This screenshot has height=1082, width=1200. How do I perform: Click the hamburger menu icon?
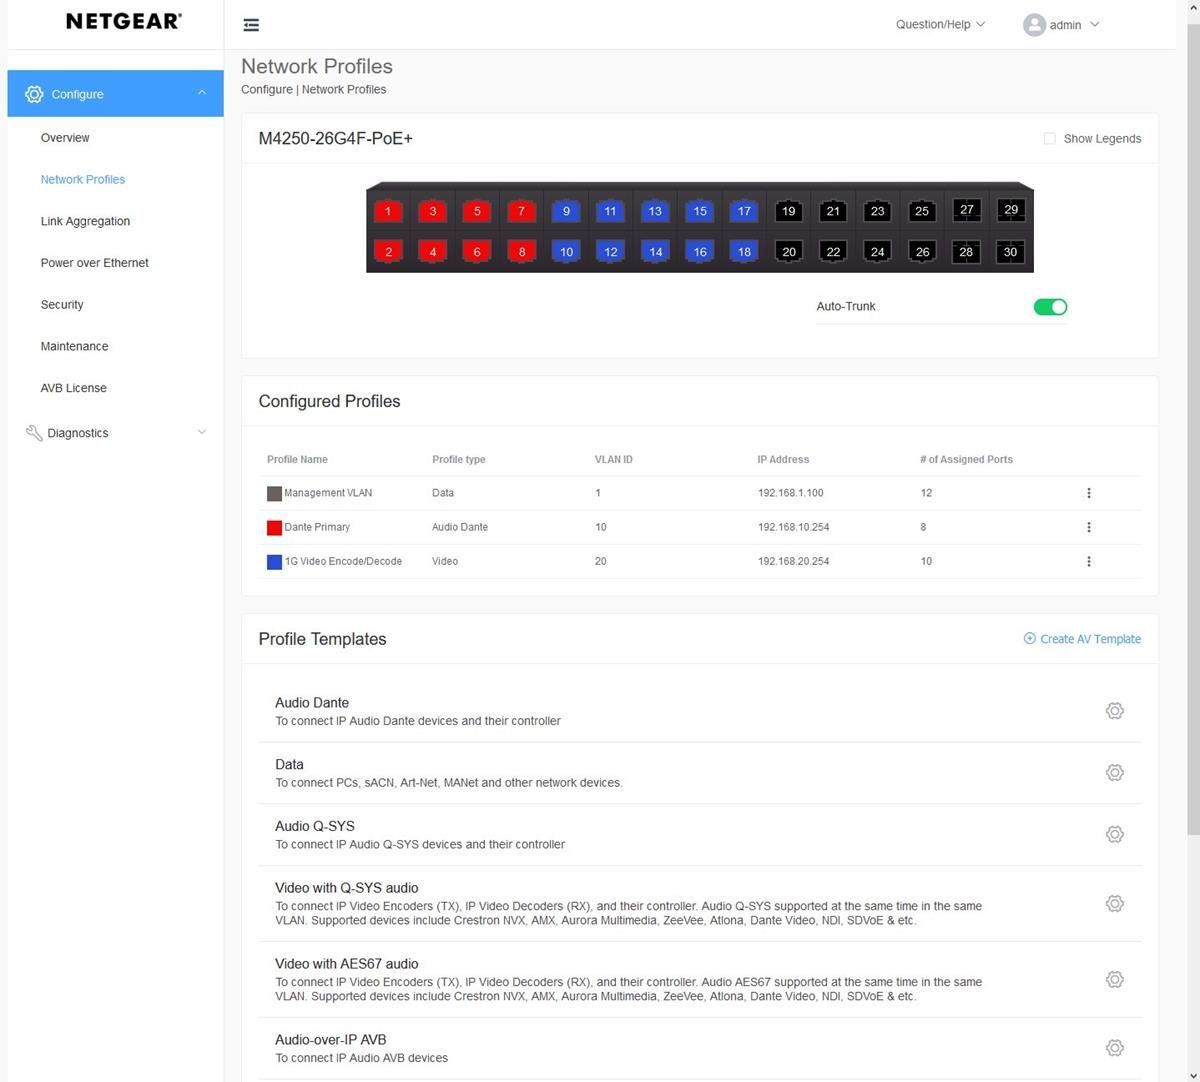(251, 25)
